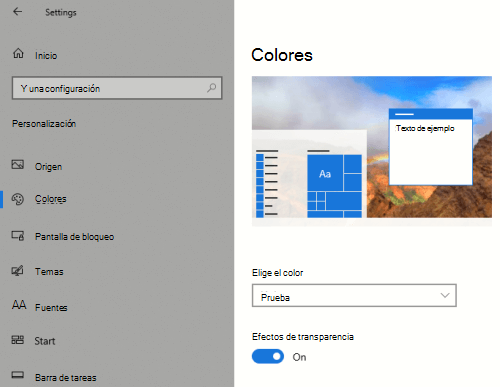The width and height of the screenshot is (500, 387).
Task: Click the back arrow icon
Action: pos(17,12)
